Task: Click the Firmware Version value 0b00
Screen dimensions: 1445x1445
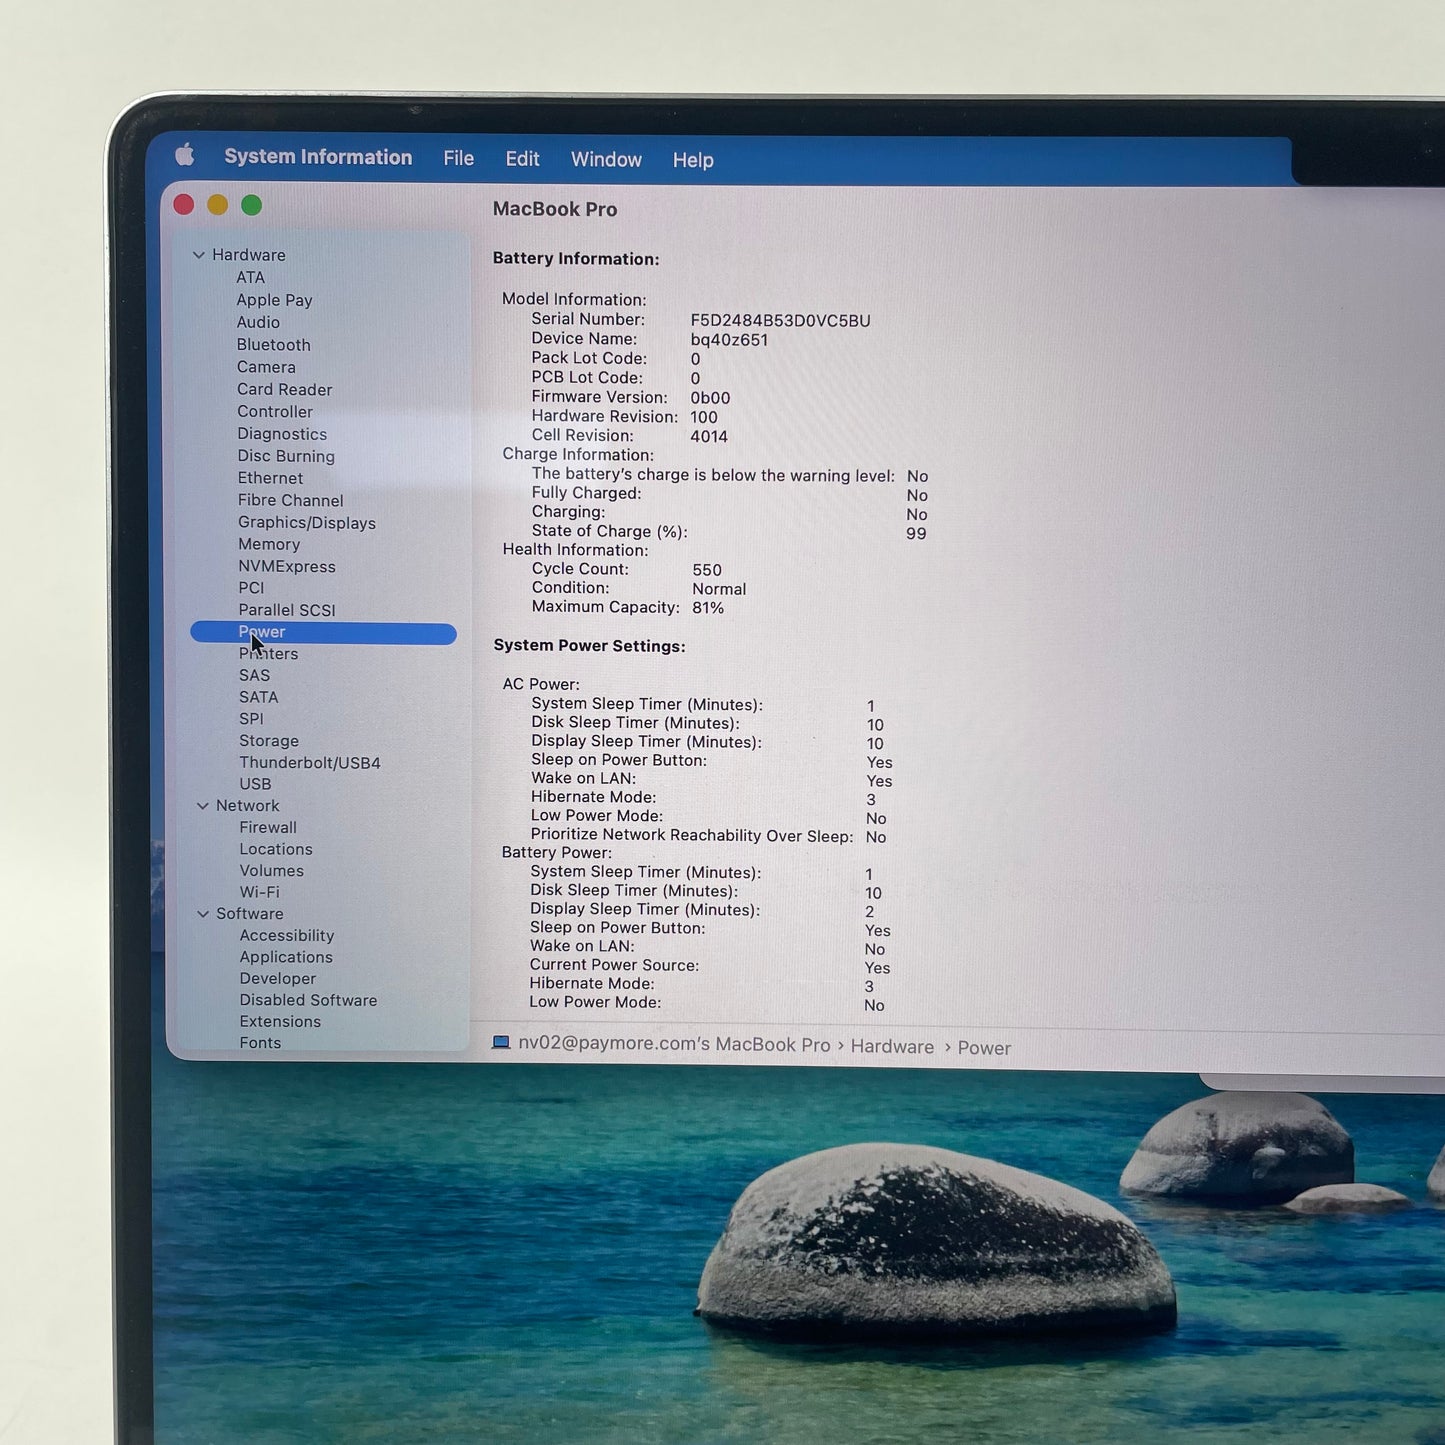Action: 710,398
